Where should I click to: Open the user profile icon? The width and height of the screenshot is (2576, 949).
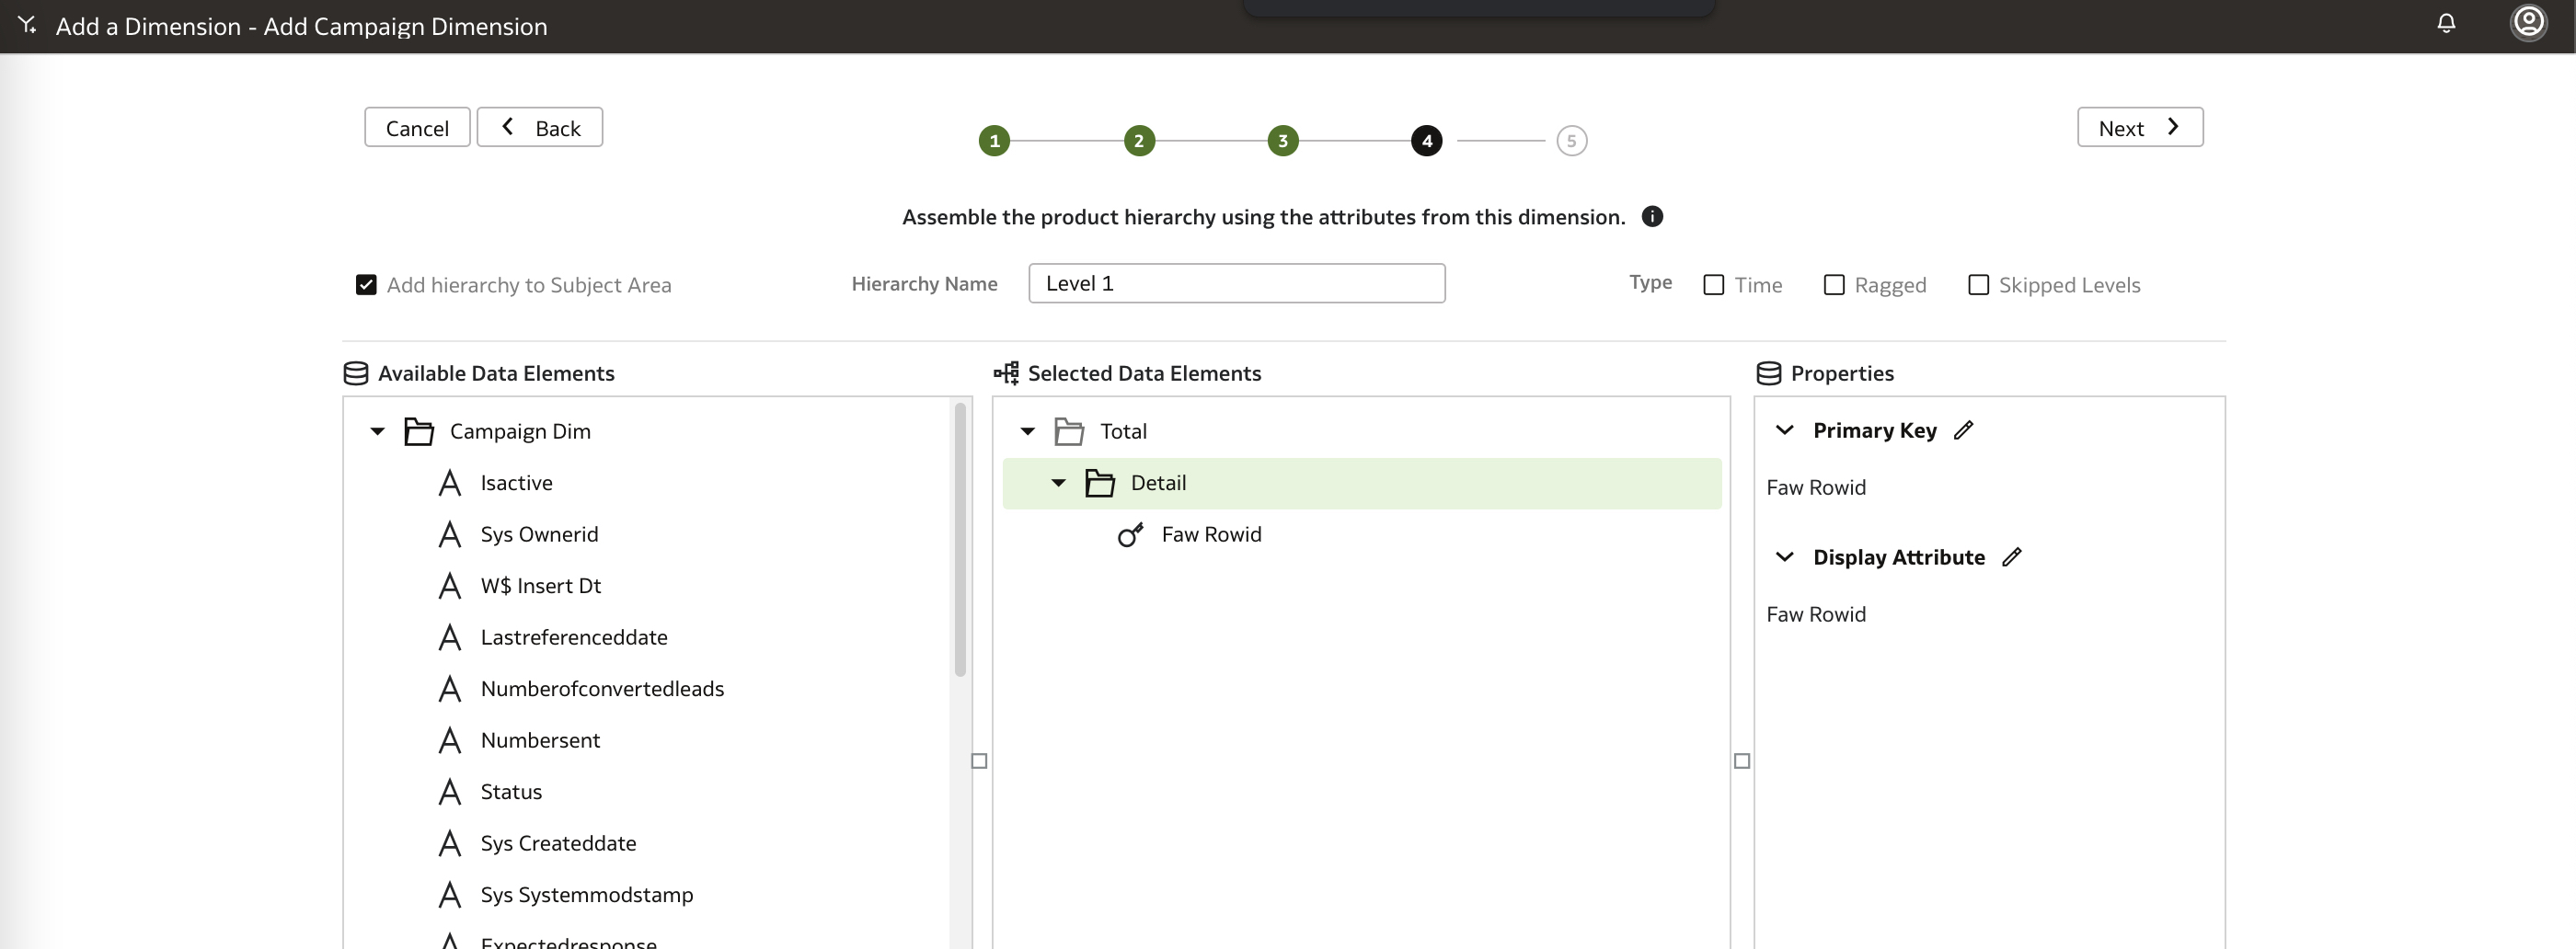coord(2528,22)
